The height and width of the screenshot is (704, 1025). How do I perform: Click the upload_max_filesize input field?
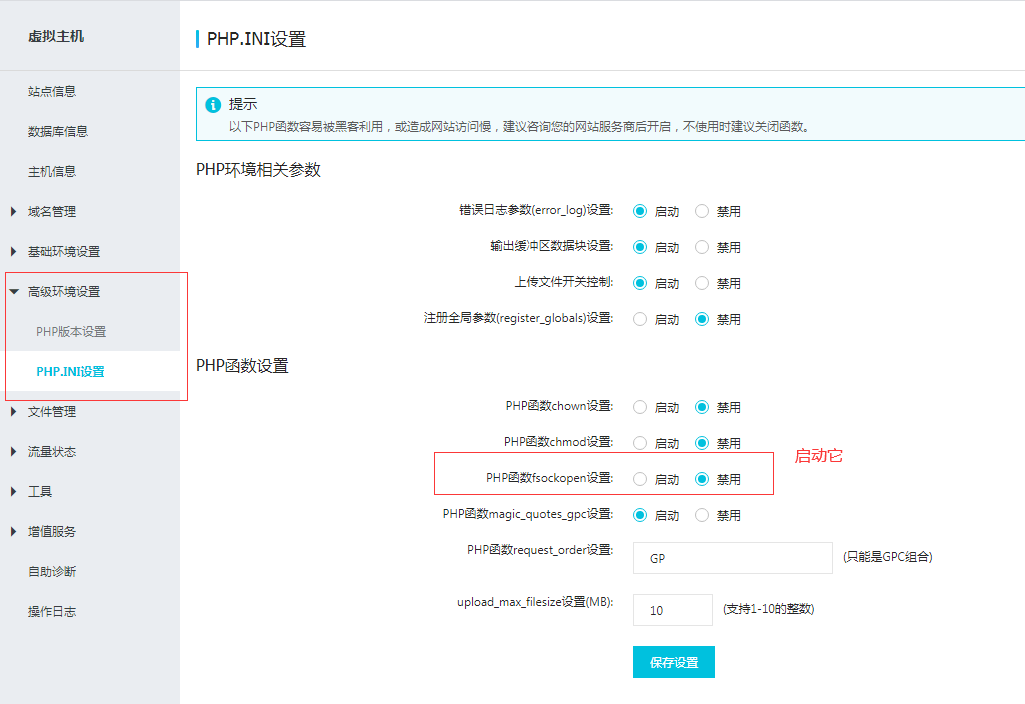[x=673, y=609]
